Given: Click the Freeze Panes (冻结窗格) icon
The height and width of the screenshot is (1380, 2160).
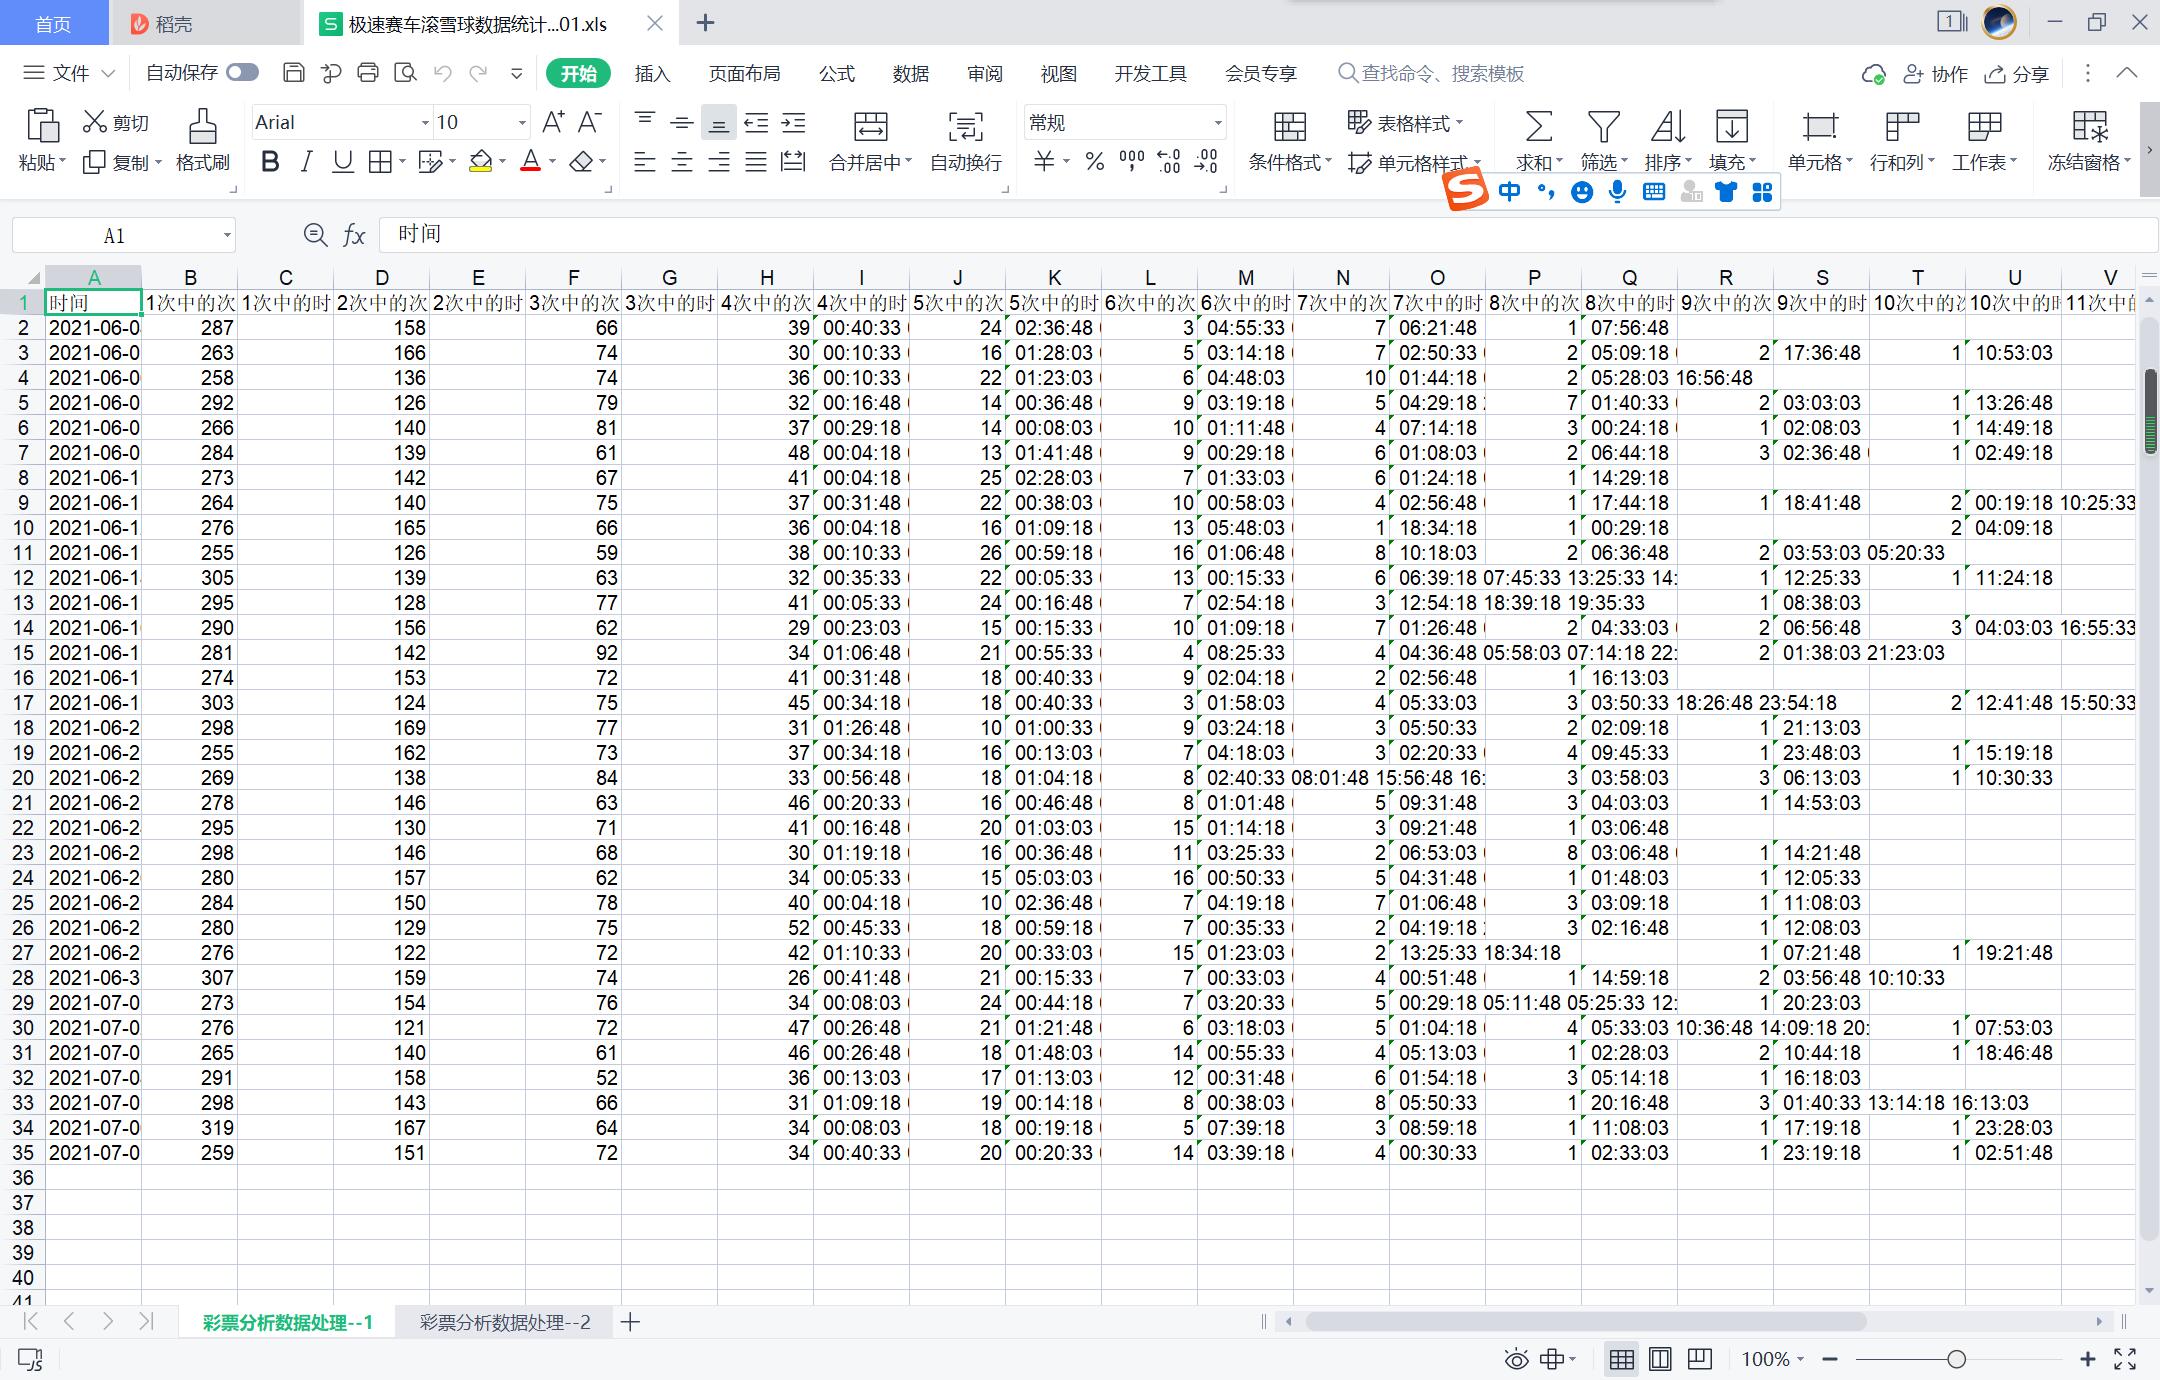Looking at the screenshot, I should point(2089,127).
